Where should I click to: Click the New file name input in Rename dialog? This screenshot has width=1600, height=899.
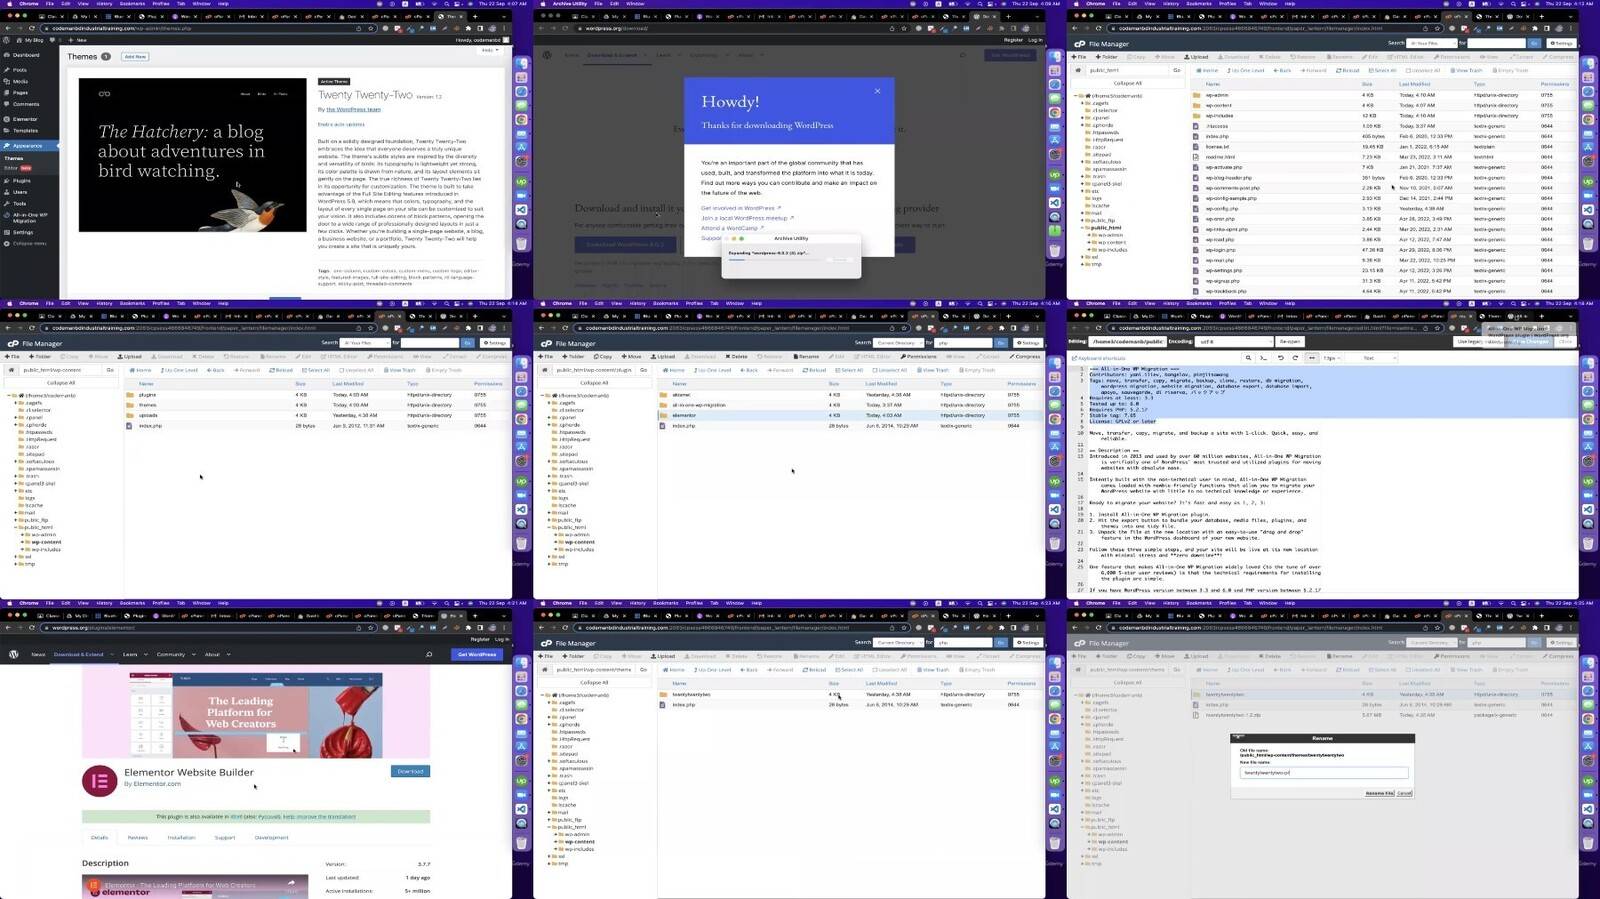coord(1324,773)
